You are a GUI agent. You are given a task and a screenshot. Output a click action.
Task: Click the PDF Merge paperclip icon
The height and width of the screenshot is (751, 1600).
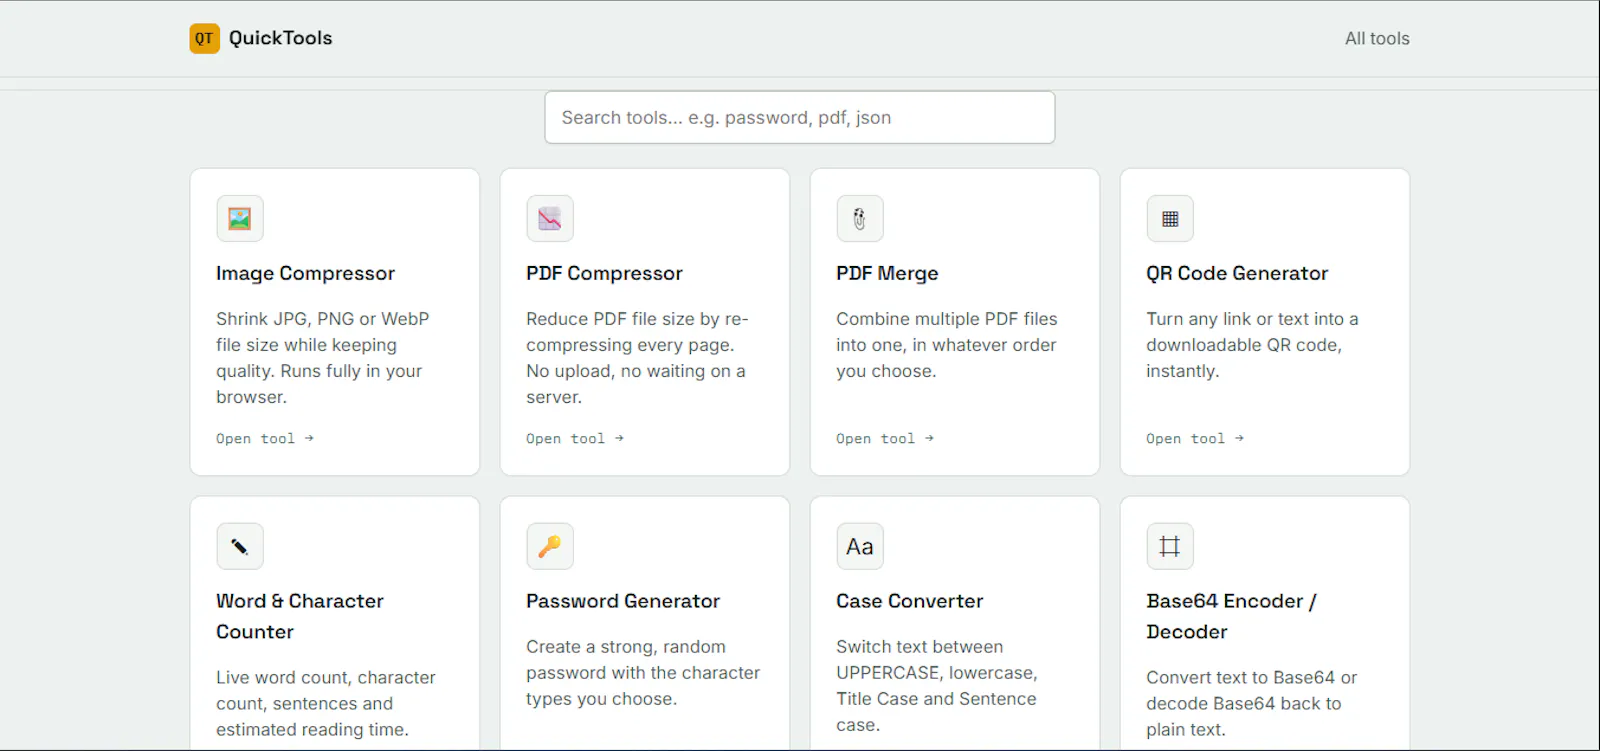pos(860,218)
